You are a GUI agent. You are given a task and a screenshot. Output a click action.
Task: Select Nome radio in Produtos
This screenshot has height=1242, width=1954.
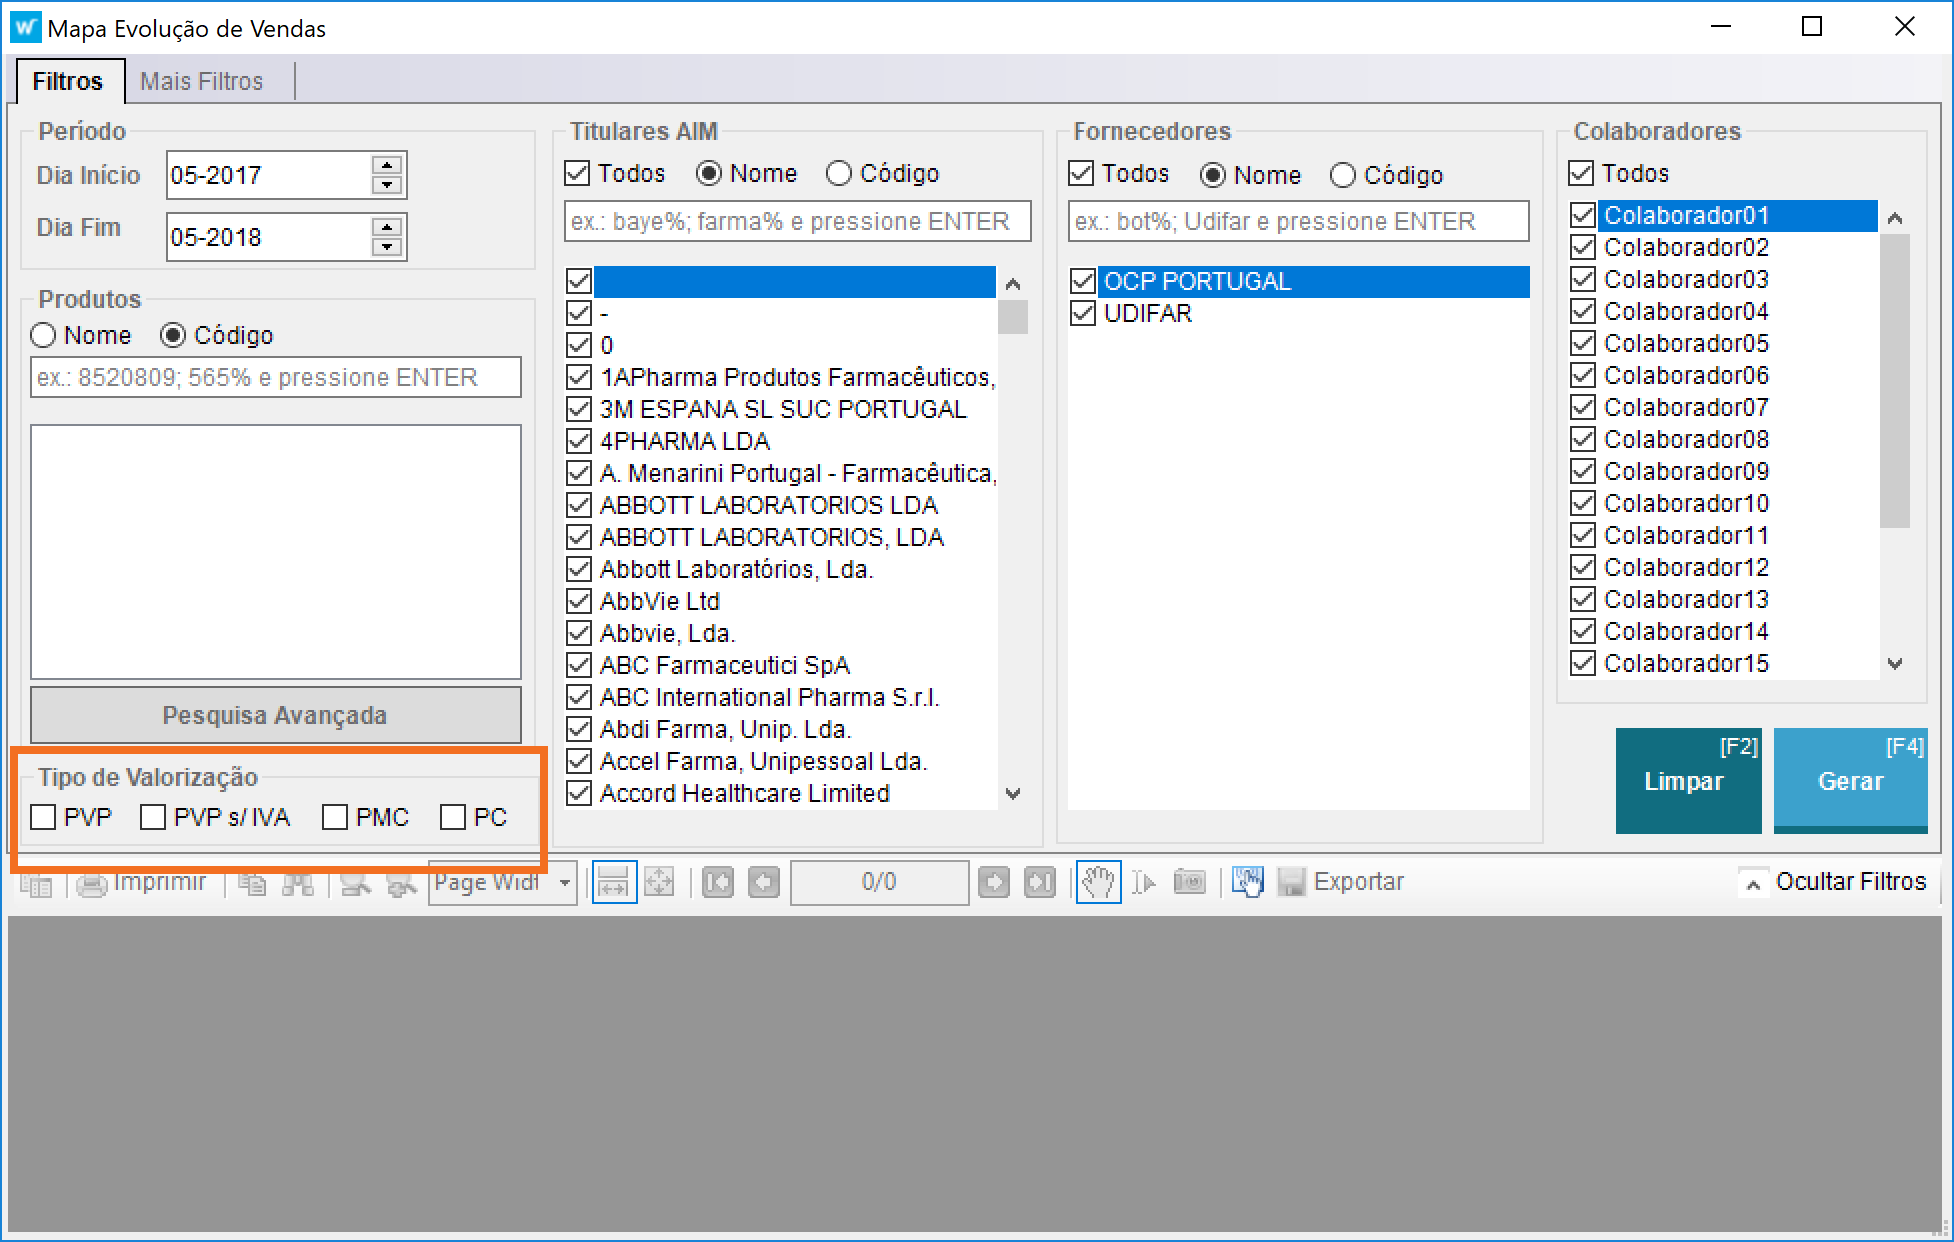(x=43, y=335)
